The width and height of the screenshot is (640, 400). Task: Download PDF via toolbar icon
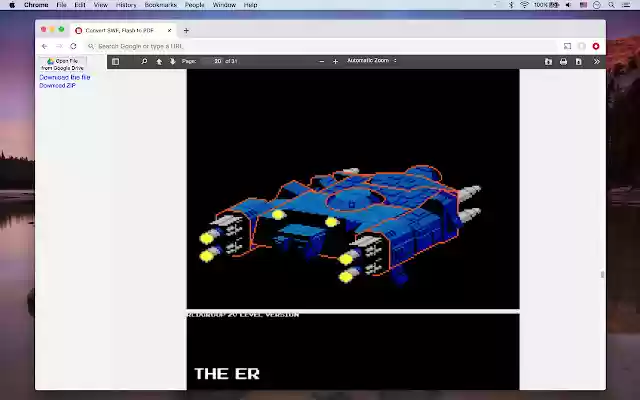pyautogui.click(x=578, y=62)
